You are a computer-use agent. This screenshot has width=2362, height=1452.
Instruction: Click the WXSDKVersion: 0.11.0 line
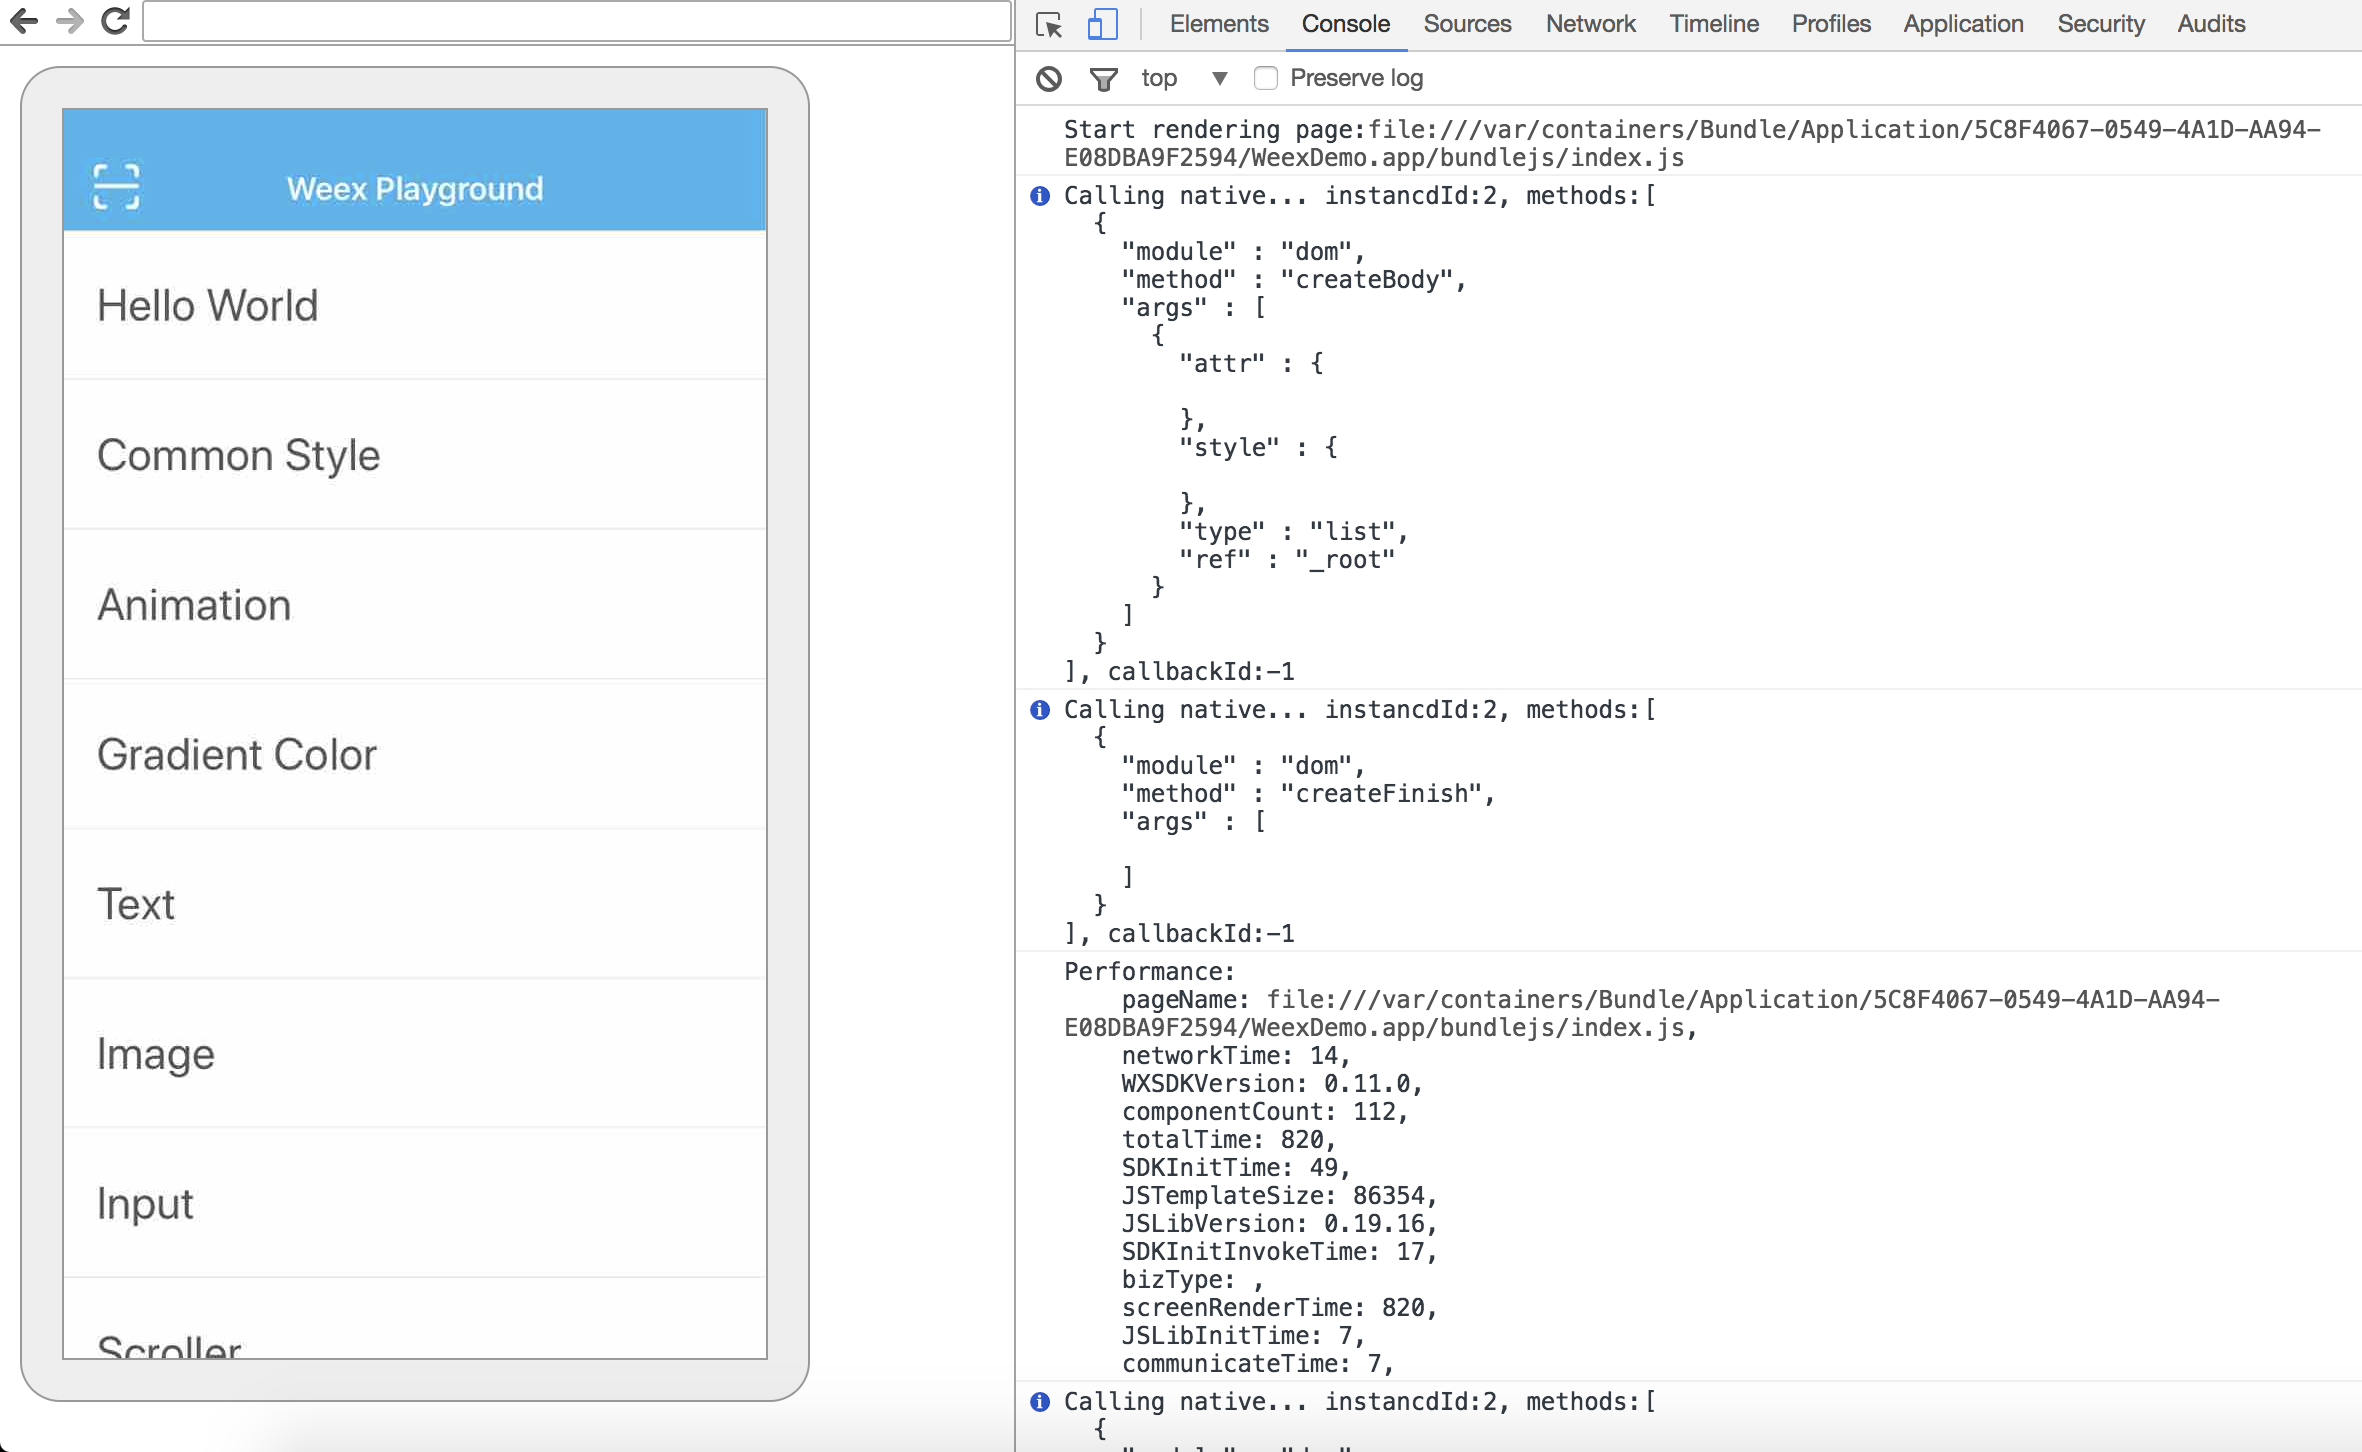pos(1272,1084)
